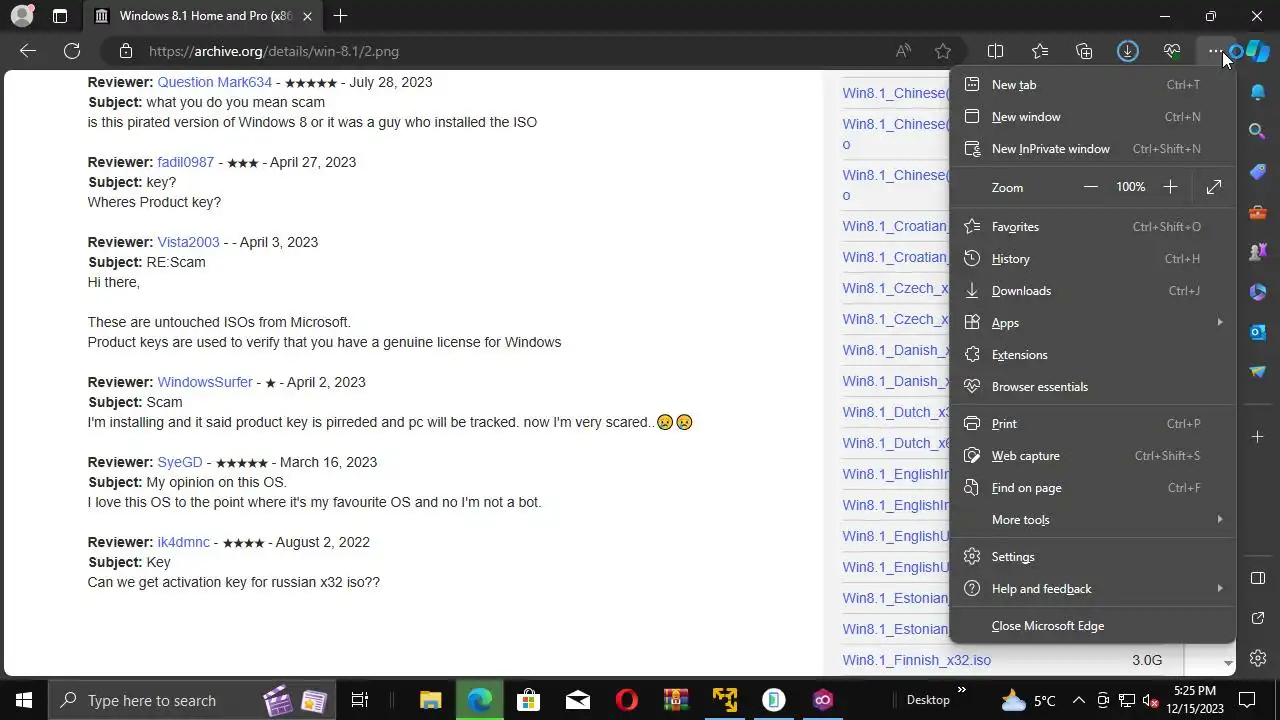Close the Windows 8.1 Home and Pro tab
This screenshot has height=720, width=1280.
pos(307,16)
